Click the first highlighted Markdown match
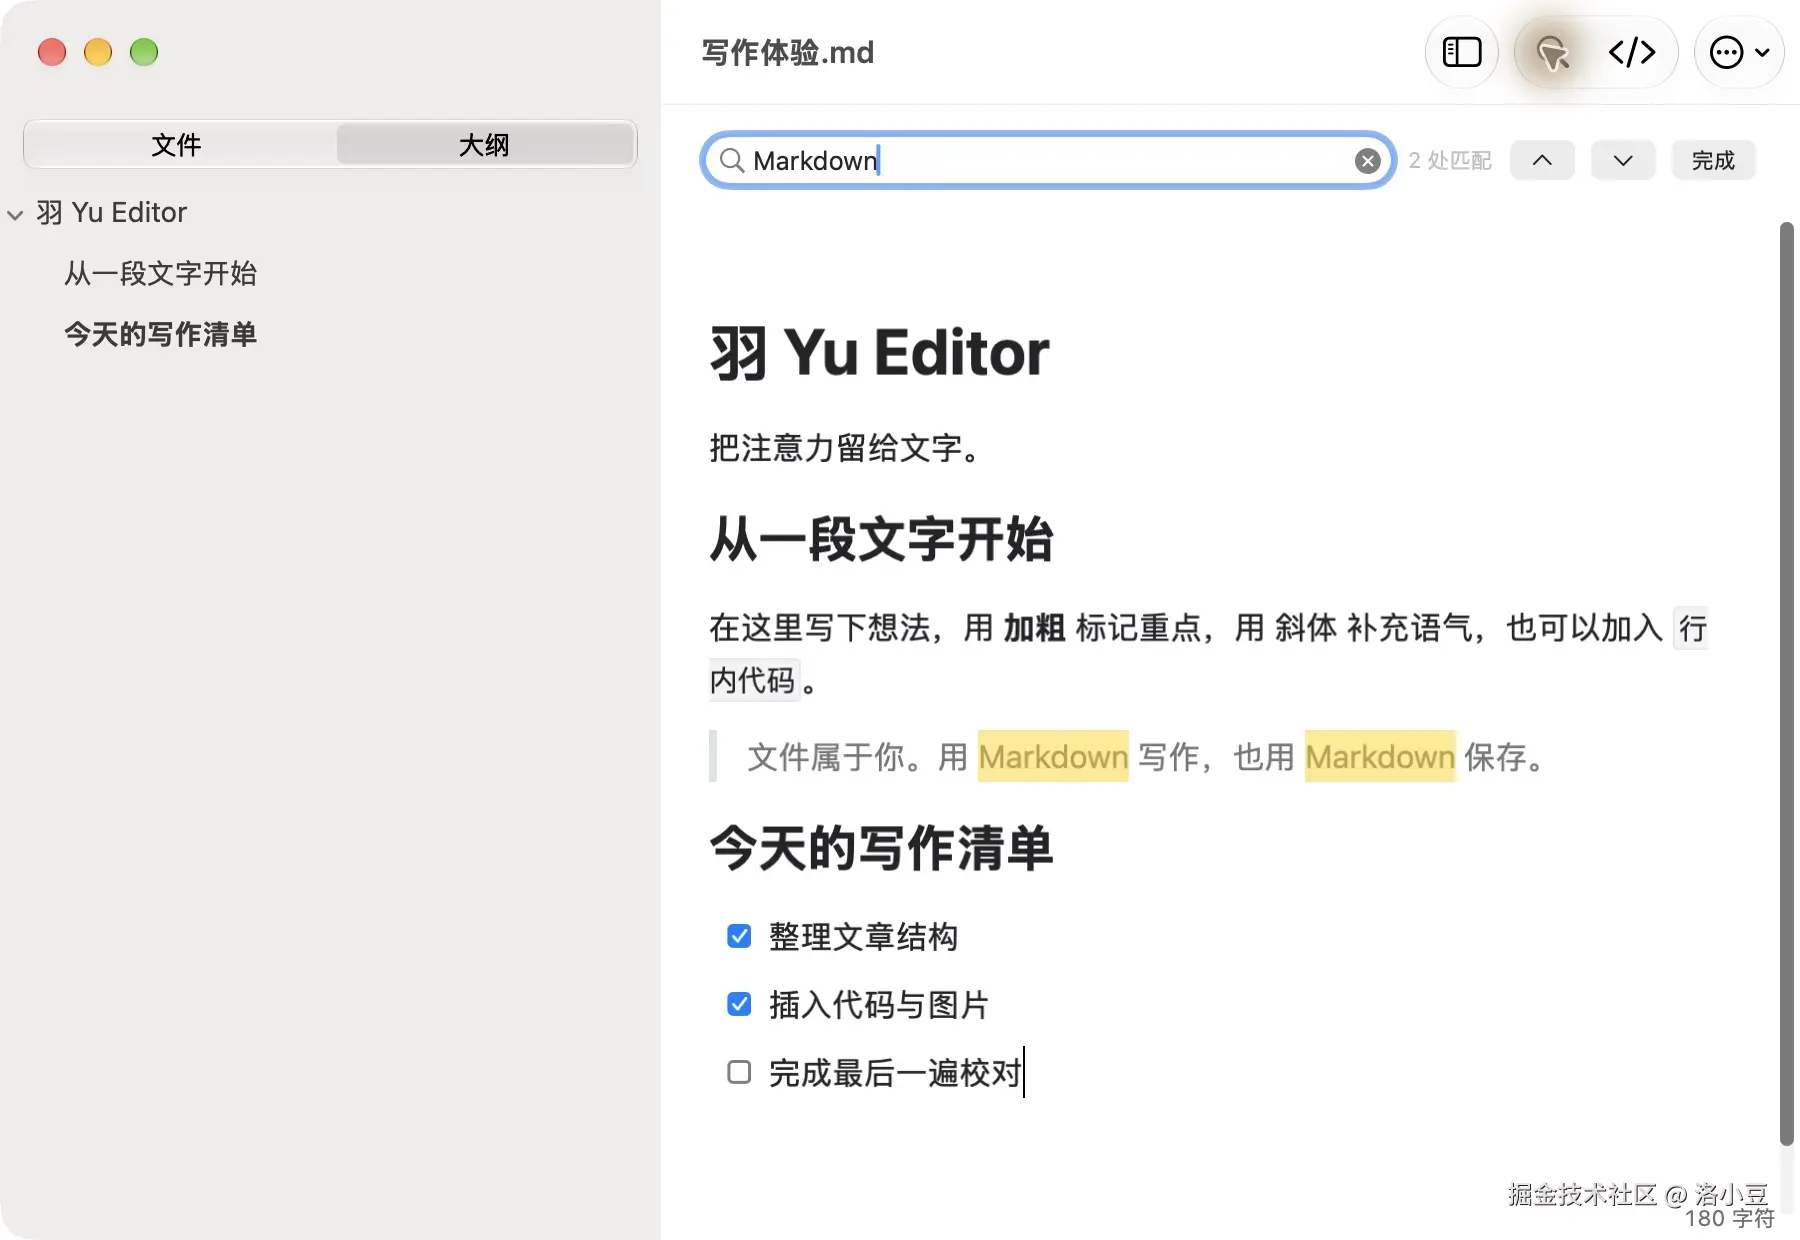The width and height of the screenshot is (1800, 1240). pyautogui.click(x=1053, y=757)
